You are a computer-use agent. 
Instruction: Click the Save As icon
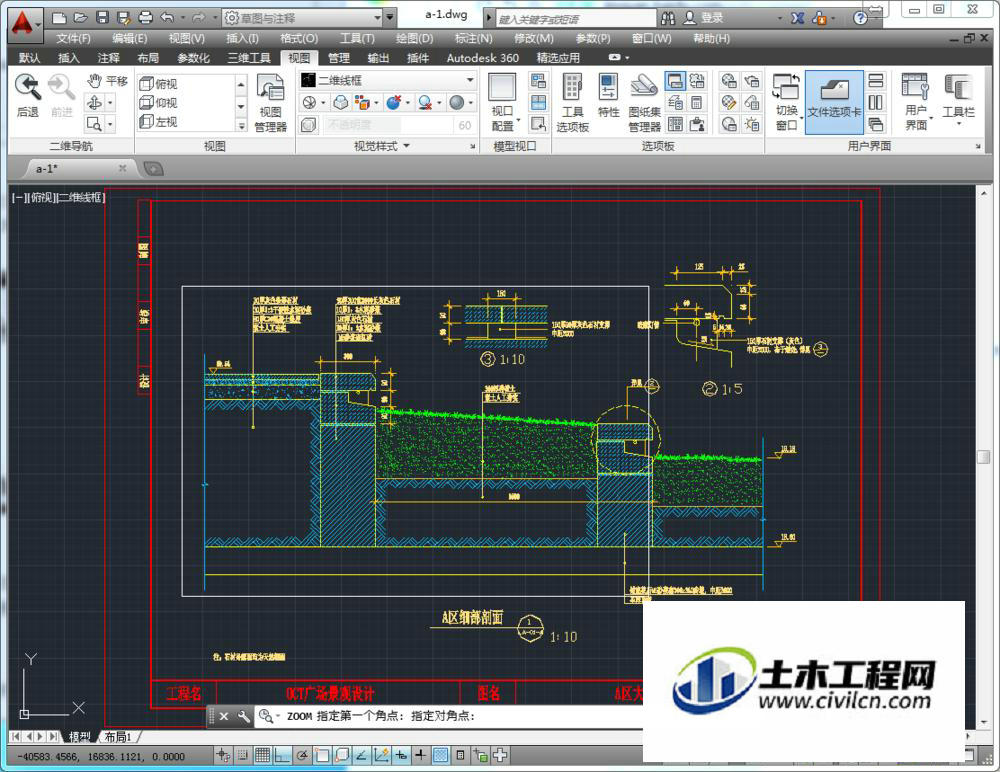[124, 18]
